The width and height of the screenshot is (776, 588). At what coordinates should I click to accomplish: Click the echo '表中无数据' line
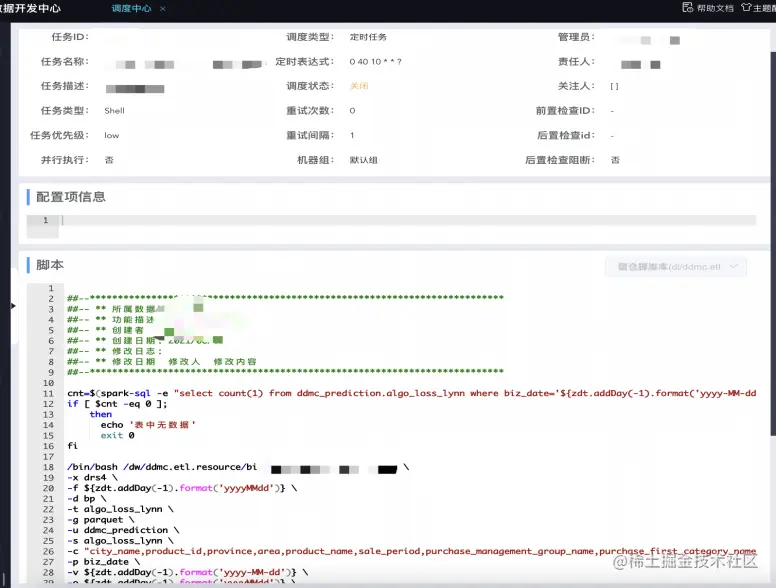148,425
